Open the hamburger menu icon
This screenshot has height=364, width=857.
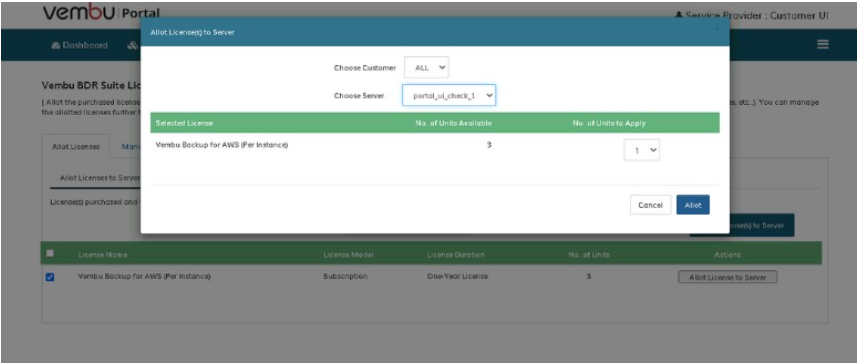tap(823, 45)
